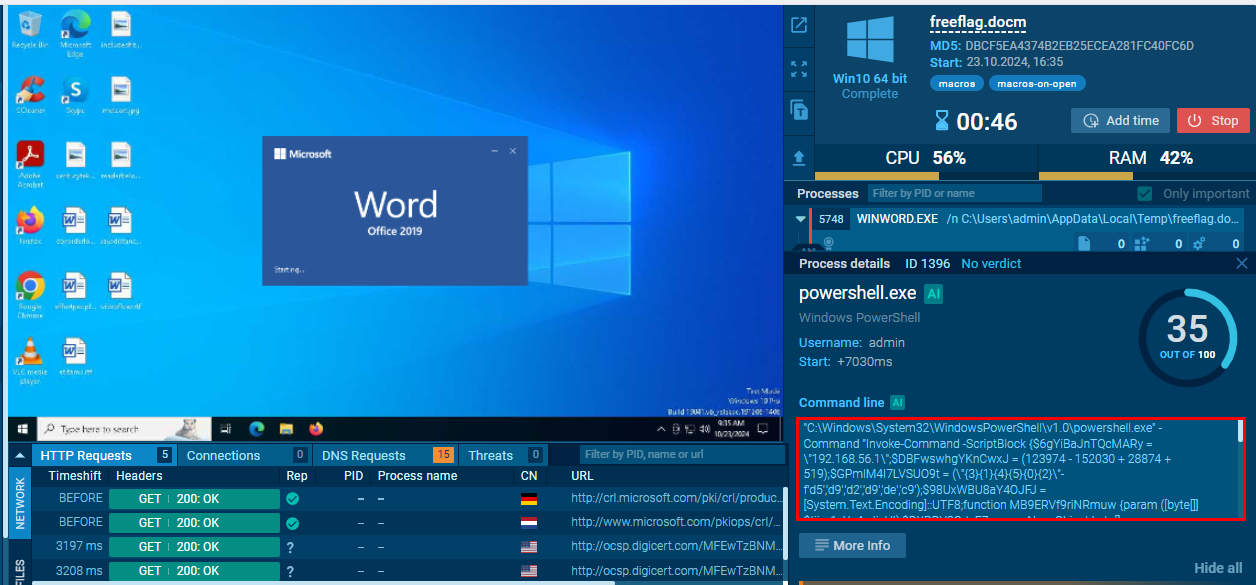Select the NETWORK vertical tab
The image size is (1256, 585).
click(x=19, y=503)
